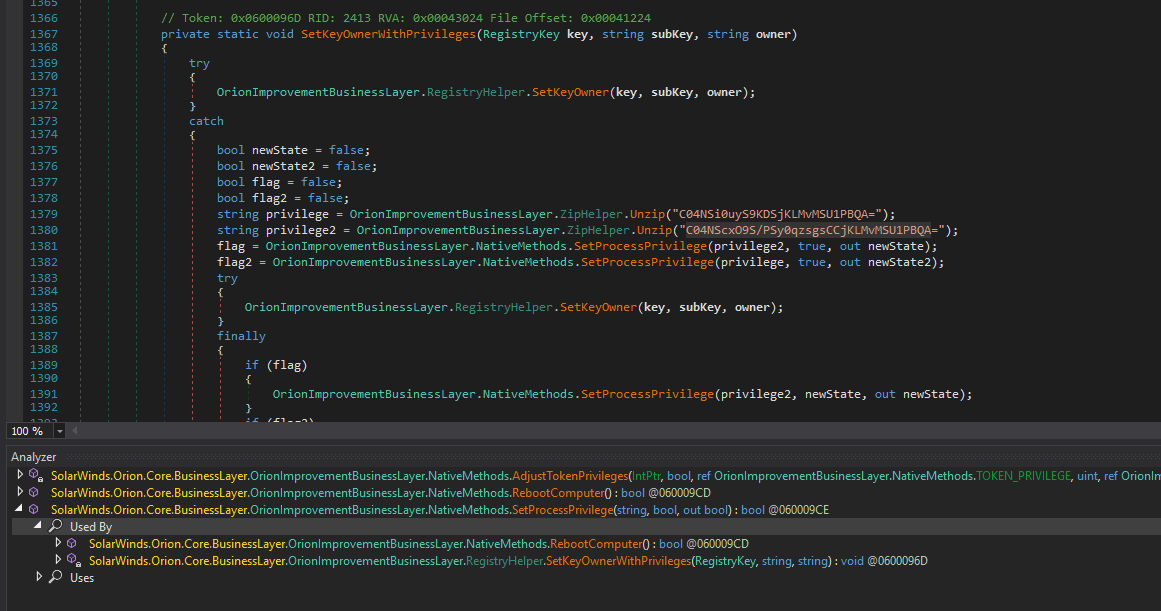Click method icon of RebootComputer under Used By

[72, 543]
